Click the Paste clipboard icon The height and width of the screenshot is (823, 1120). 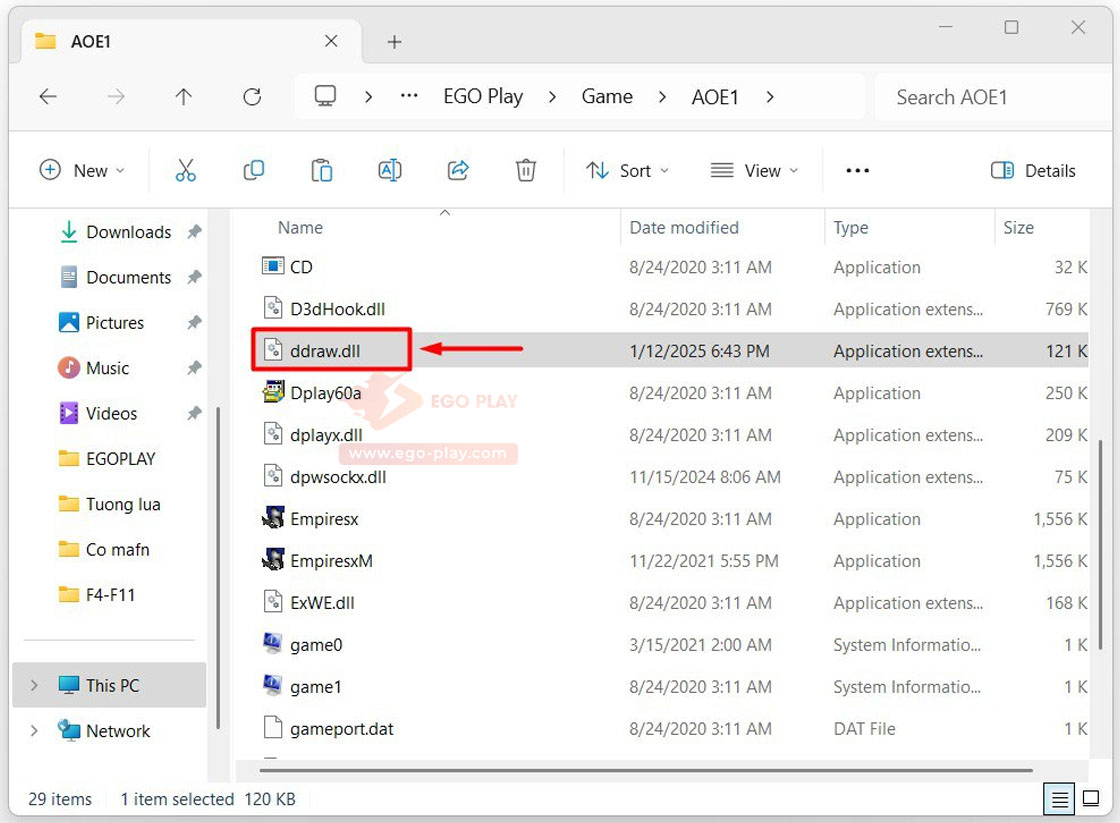coord(322,171)
